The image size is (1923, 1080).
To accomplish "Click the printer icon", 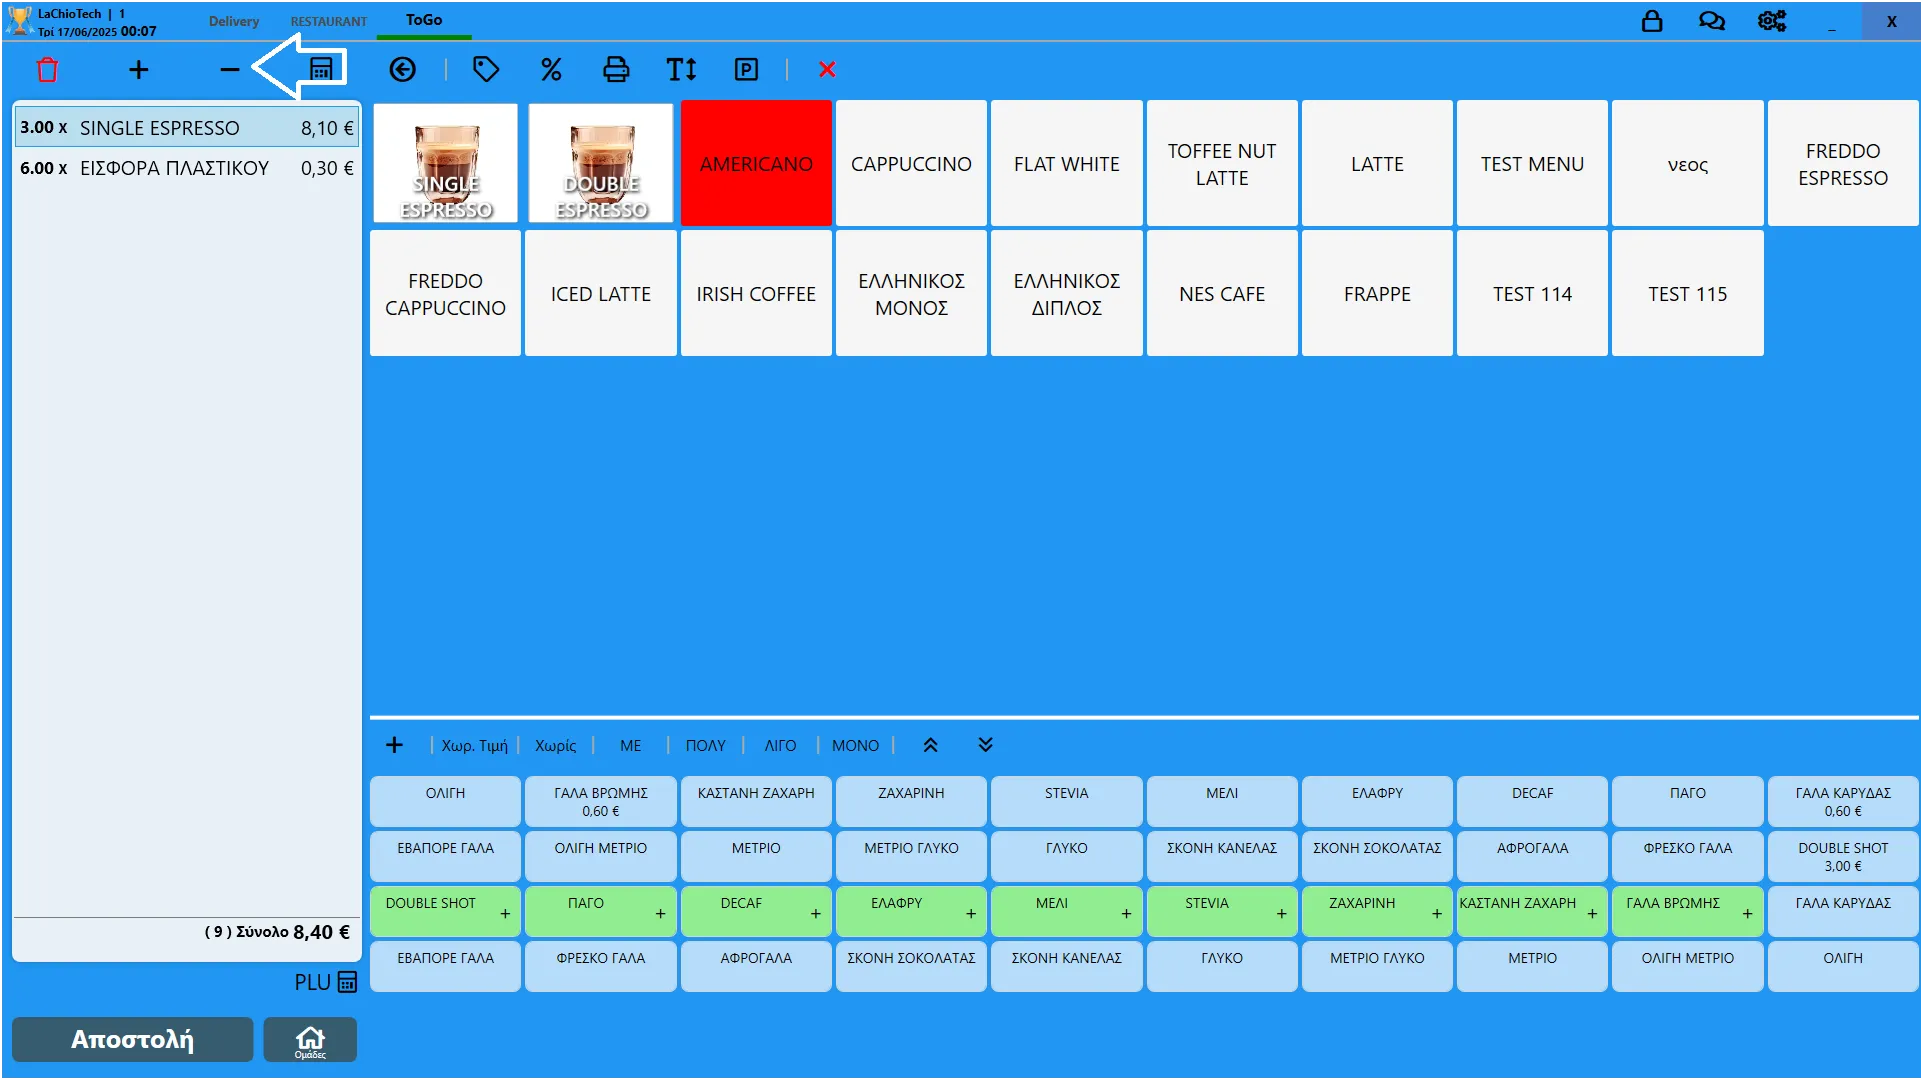I will (x=616, y=69).
